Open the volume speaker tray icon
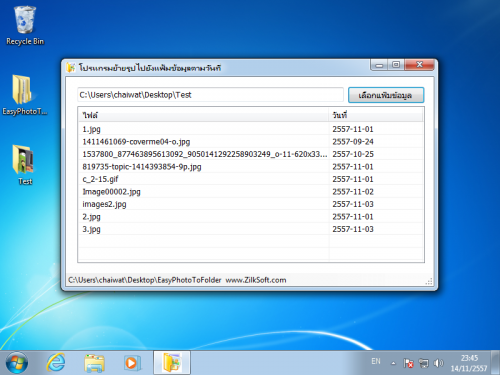This screenshot has width=500, height=375. click(x=438, y=363)
